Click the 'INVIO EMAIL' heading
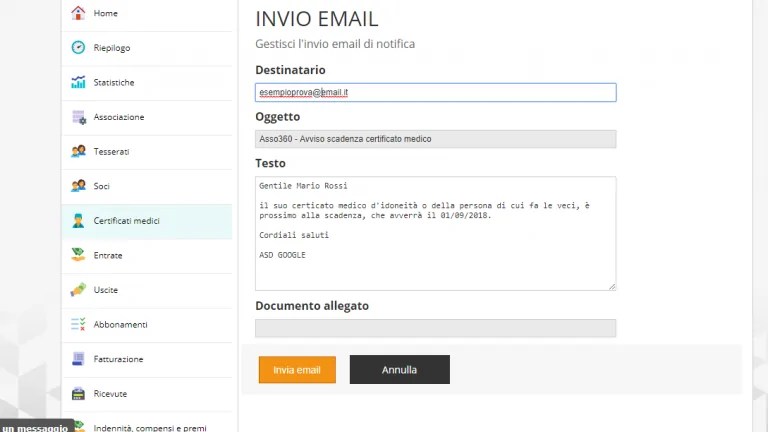This screenshot has height=432, width=768. tap(317, 19)
